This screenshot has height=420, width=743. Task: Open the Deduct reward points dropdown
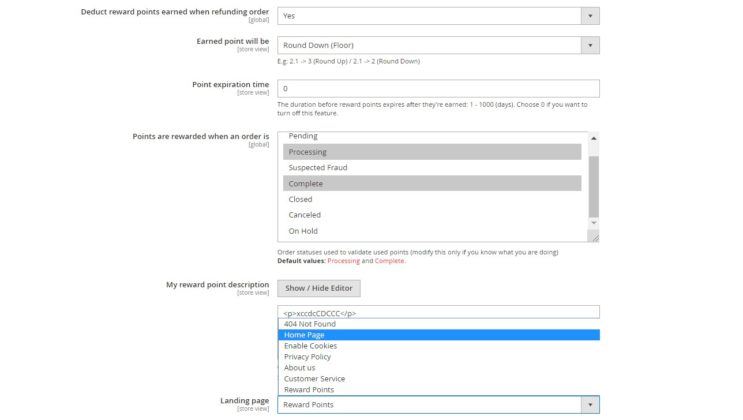click(438, 16)
